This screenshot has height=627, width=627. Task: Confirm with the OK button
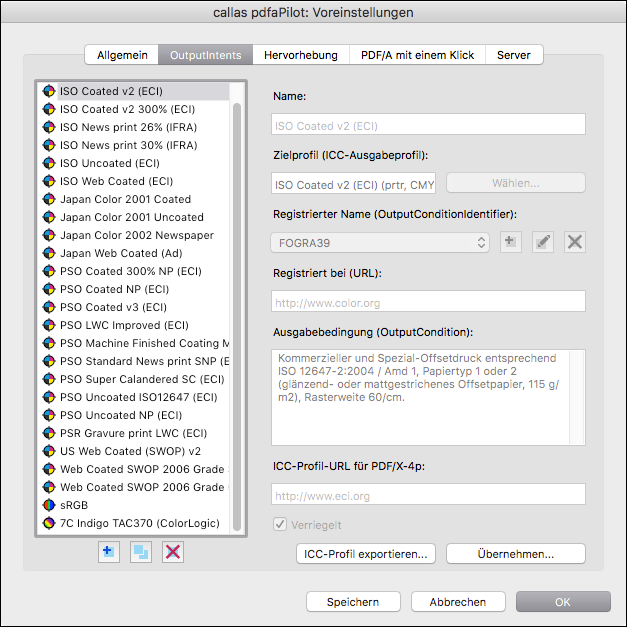(x=563, y=602)
